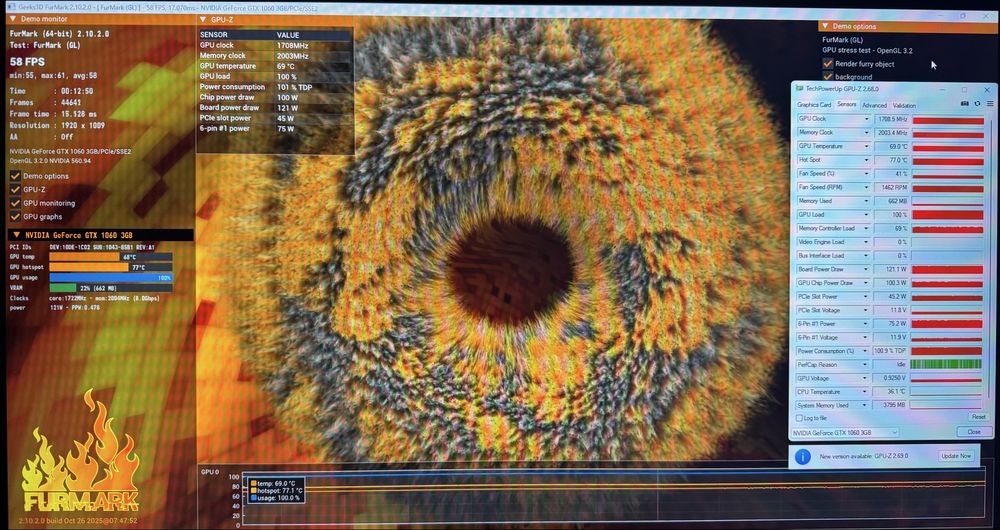Collapse the NVIDIA GeForce GTX 1060 3GB section

click(17, 235)
